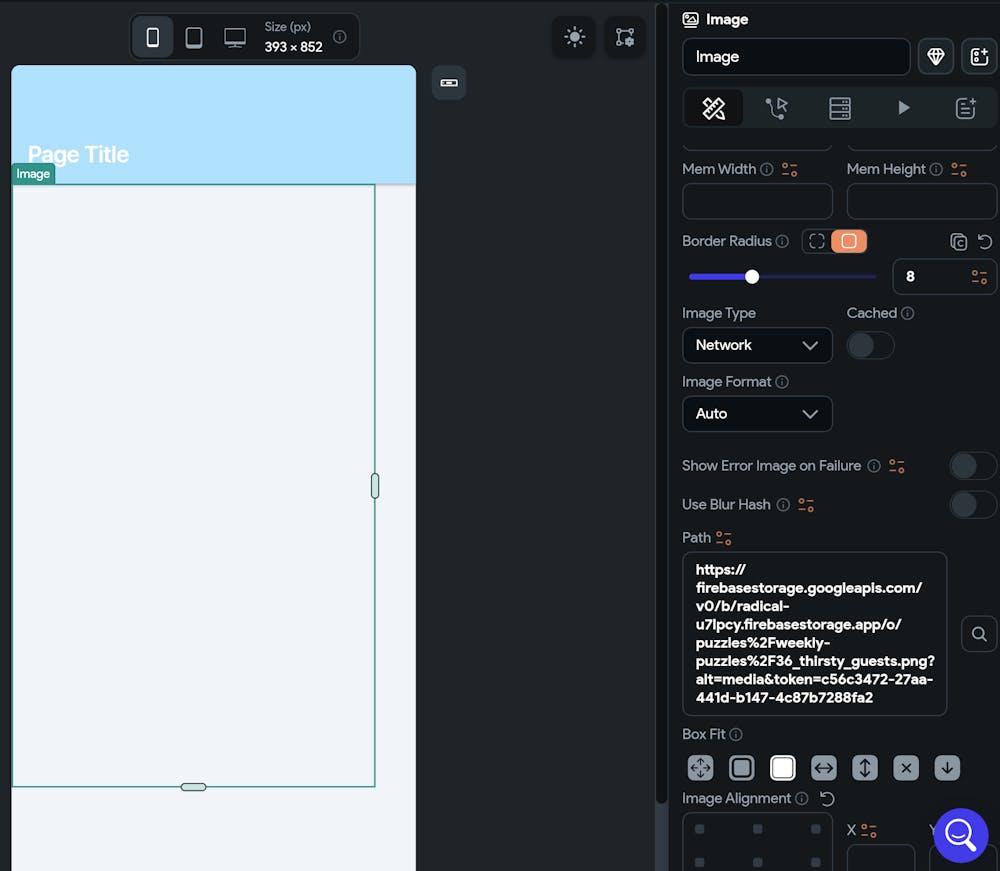This screenshot has width=1000, height=871.
Task: Select top-left image alignment dot
Action: (x=700, y=829)
